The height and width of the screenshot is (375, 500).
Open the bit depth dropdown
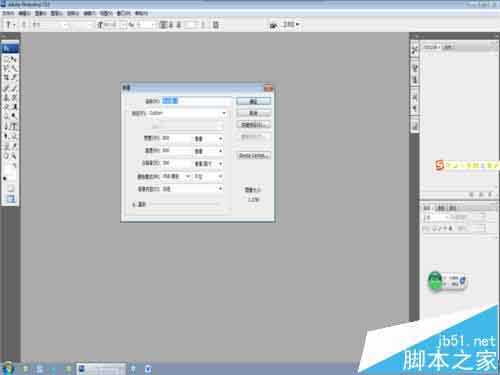(208, 176)
